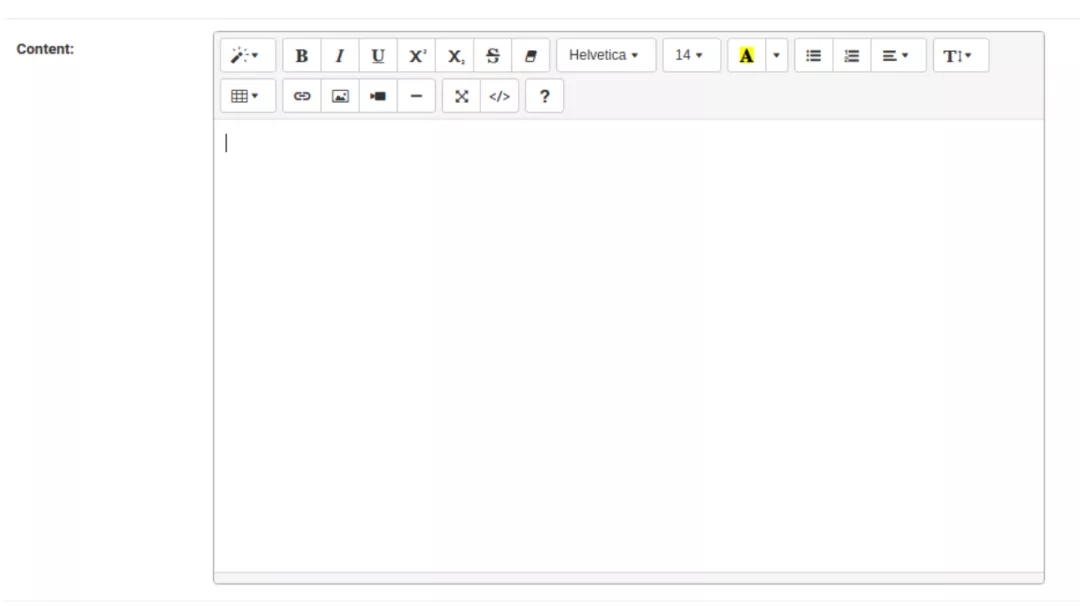Apply superscript formatting
The width and height of the screenshot is (1080, 607).
pyautogui.click(x=417, y=56)
